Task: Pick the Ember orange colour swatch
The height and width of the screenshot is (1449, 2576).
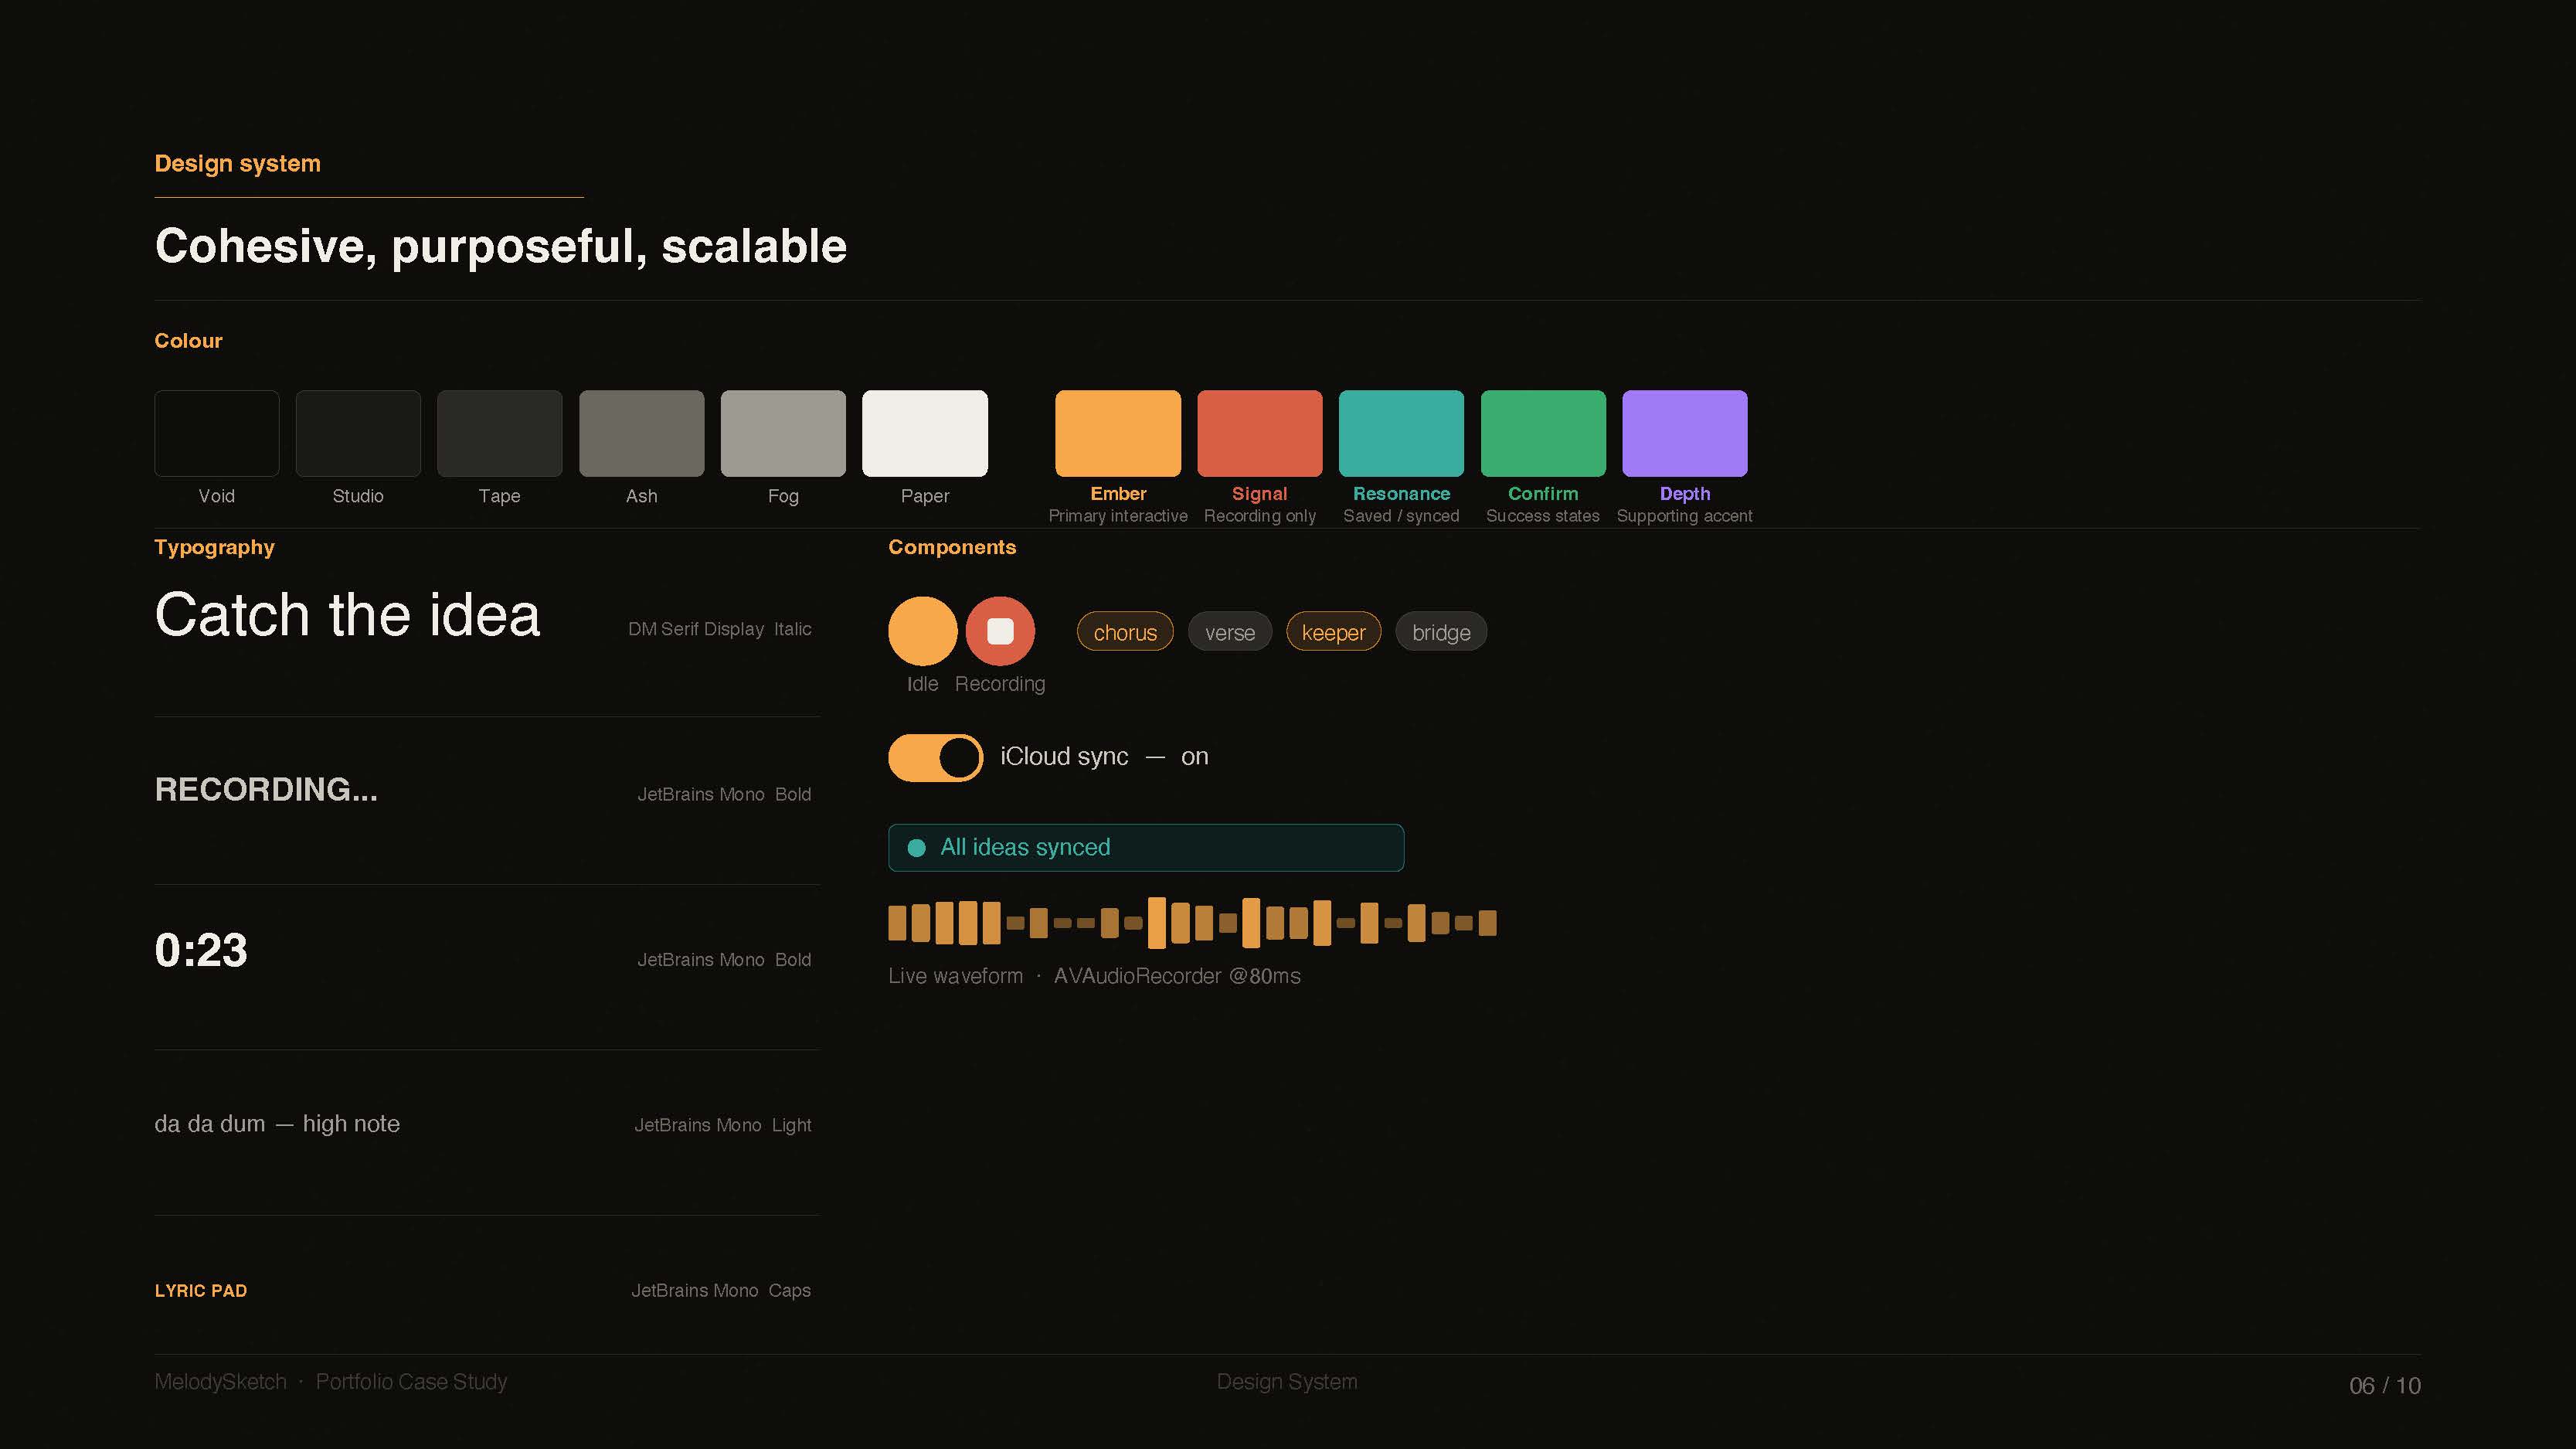Action: [1117, 433]
